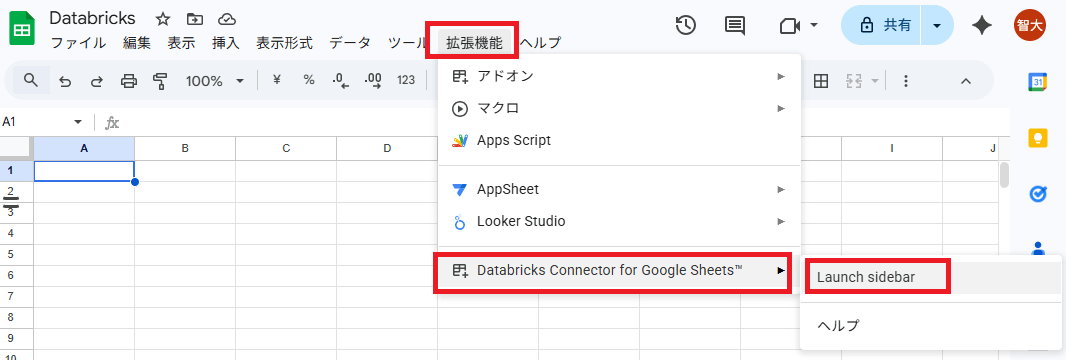Screen dimensions: 1066x360
Task: Increase decimal places
Action: tap(373, 81)
